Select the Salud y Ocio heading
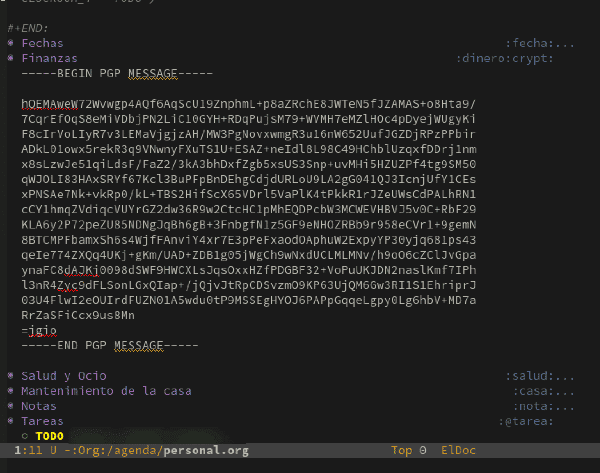The height and width of the screenshot is (473, 600). click(x=64, y=376)
